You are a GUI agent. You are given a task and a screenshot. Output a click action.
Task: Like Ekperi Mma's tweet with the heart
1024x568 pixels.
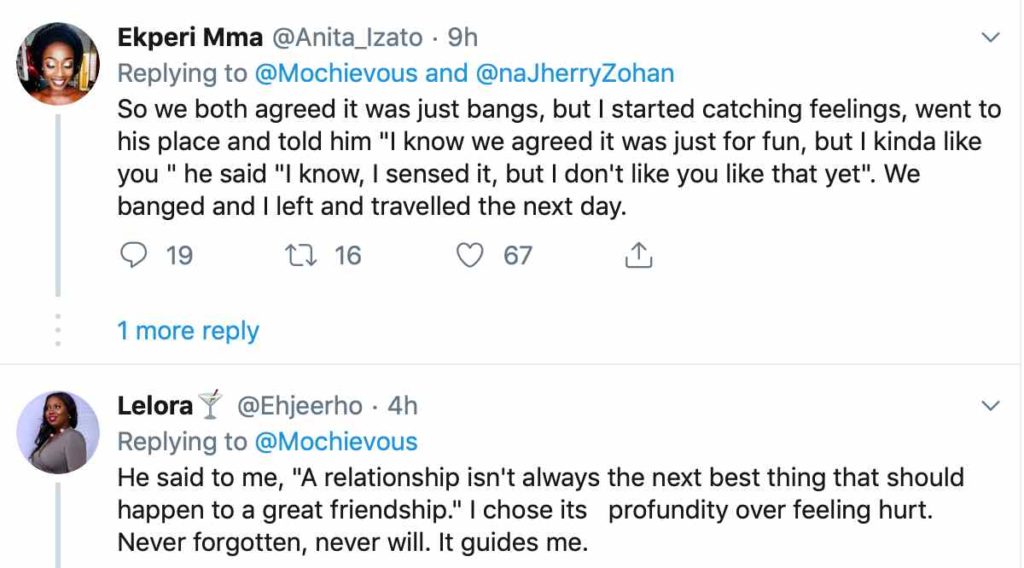pyautogui.click(x=470, y=256)
